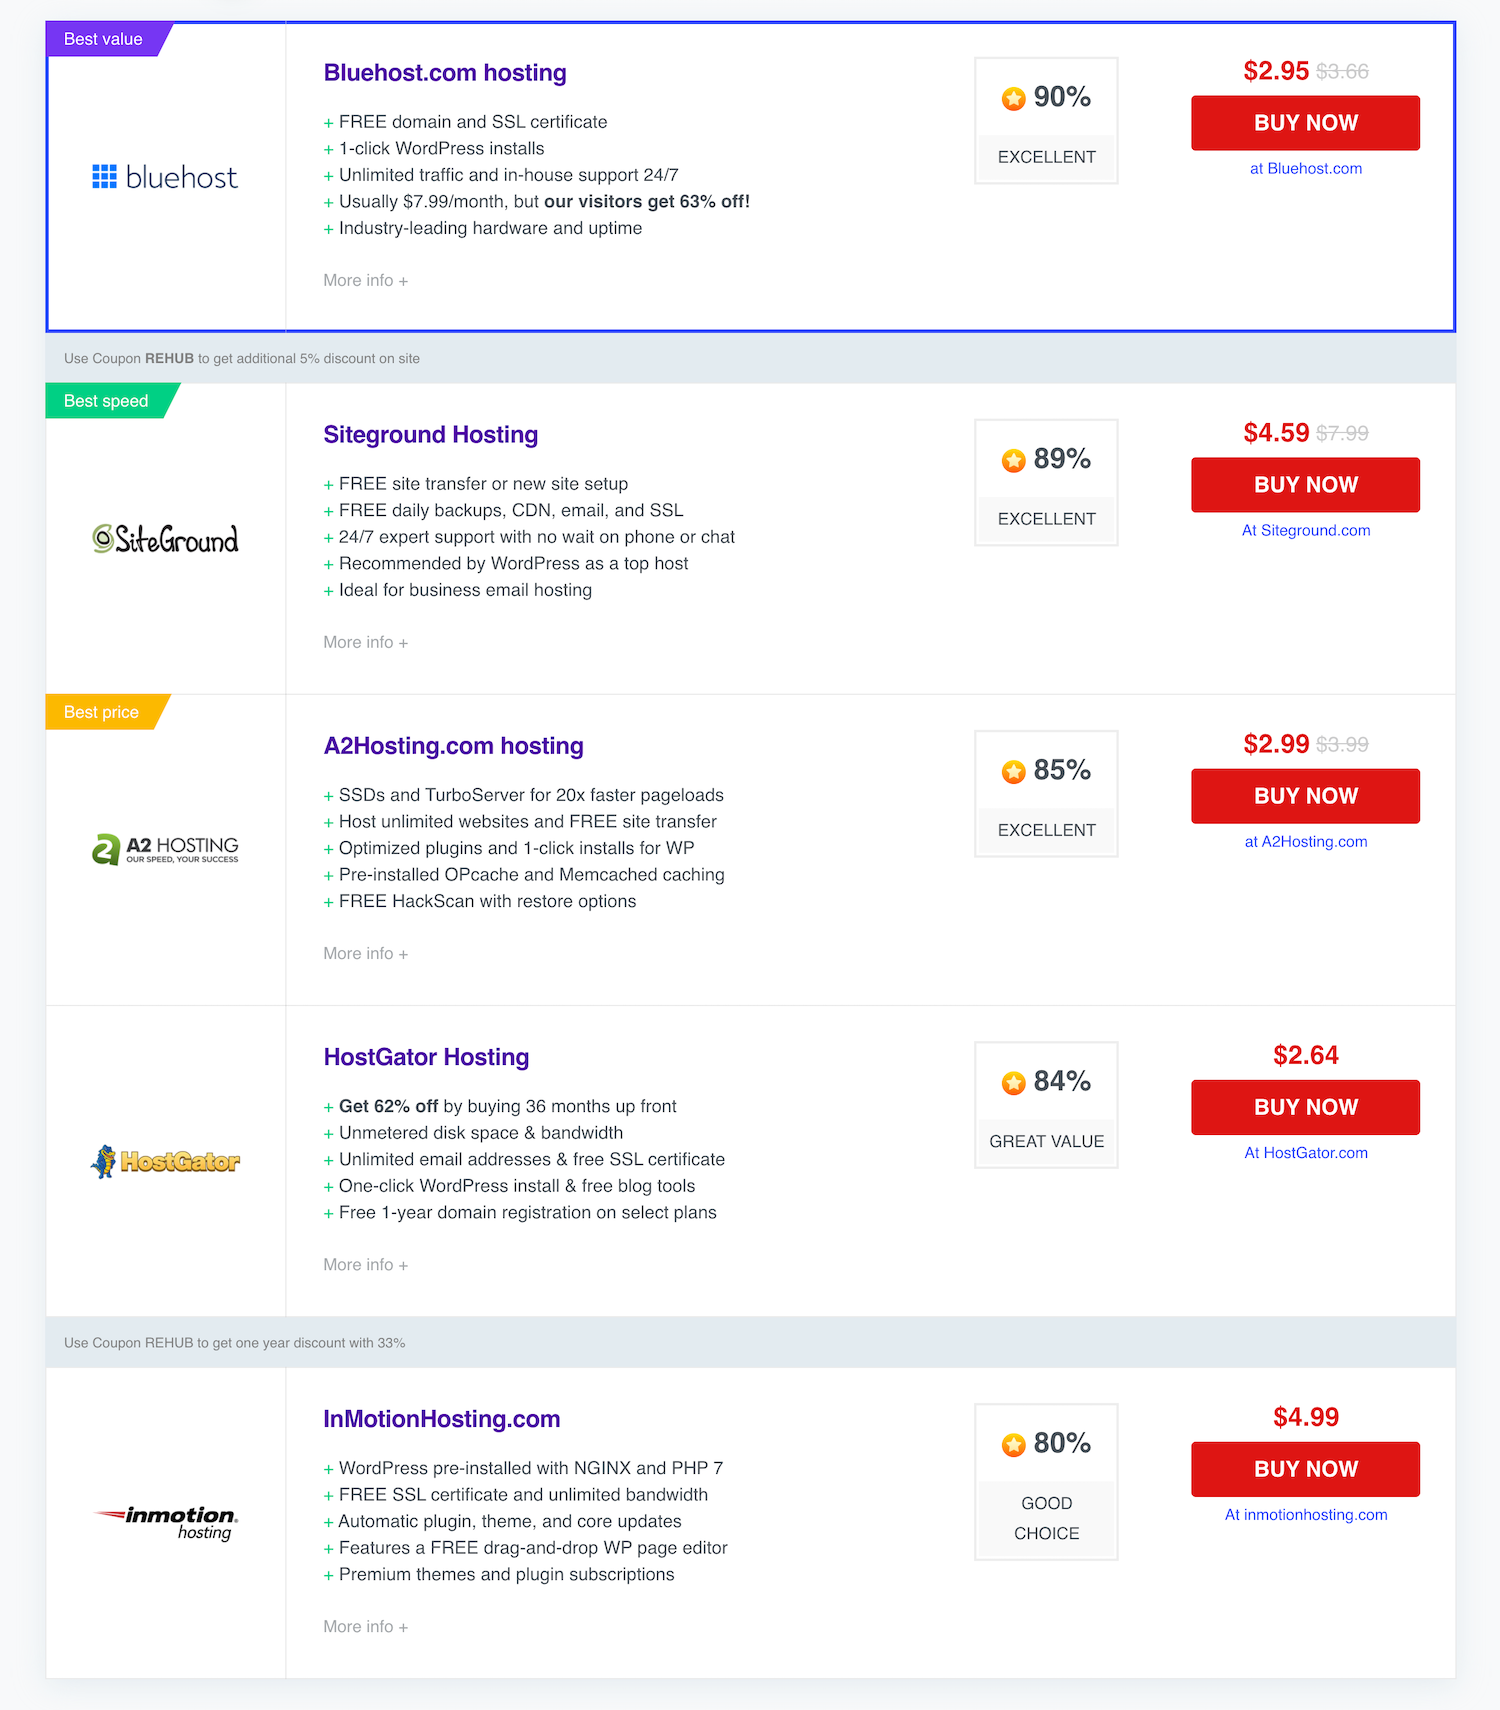This screenshot has height=1710, width=1500.
Task: Click the HostGator logo
Action: [x=165, y=1161]
